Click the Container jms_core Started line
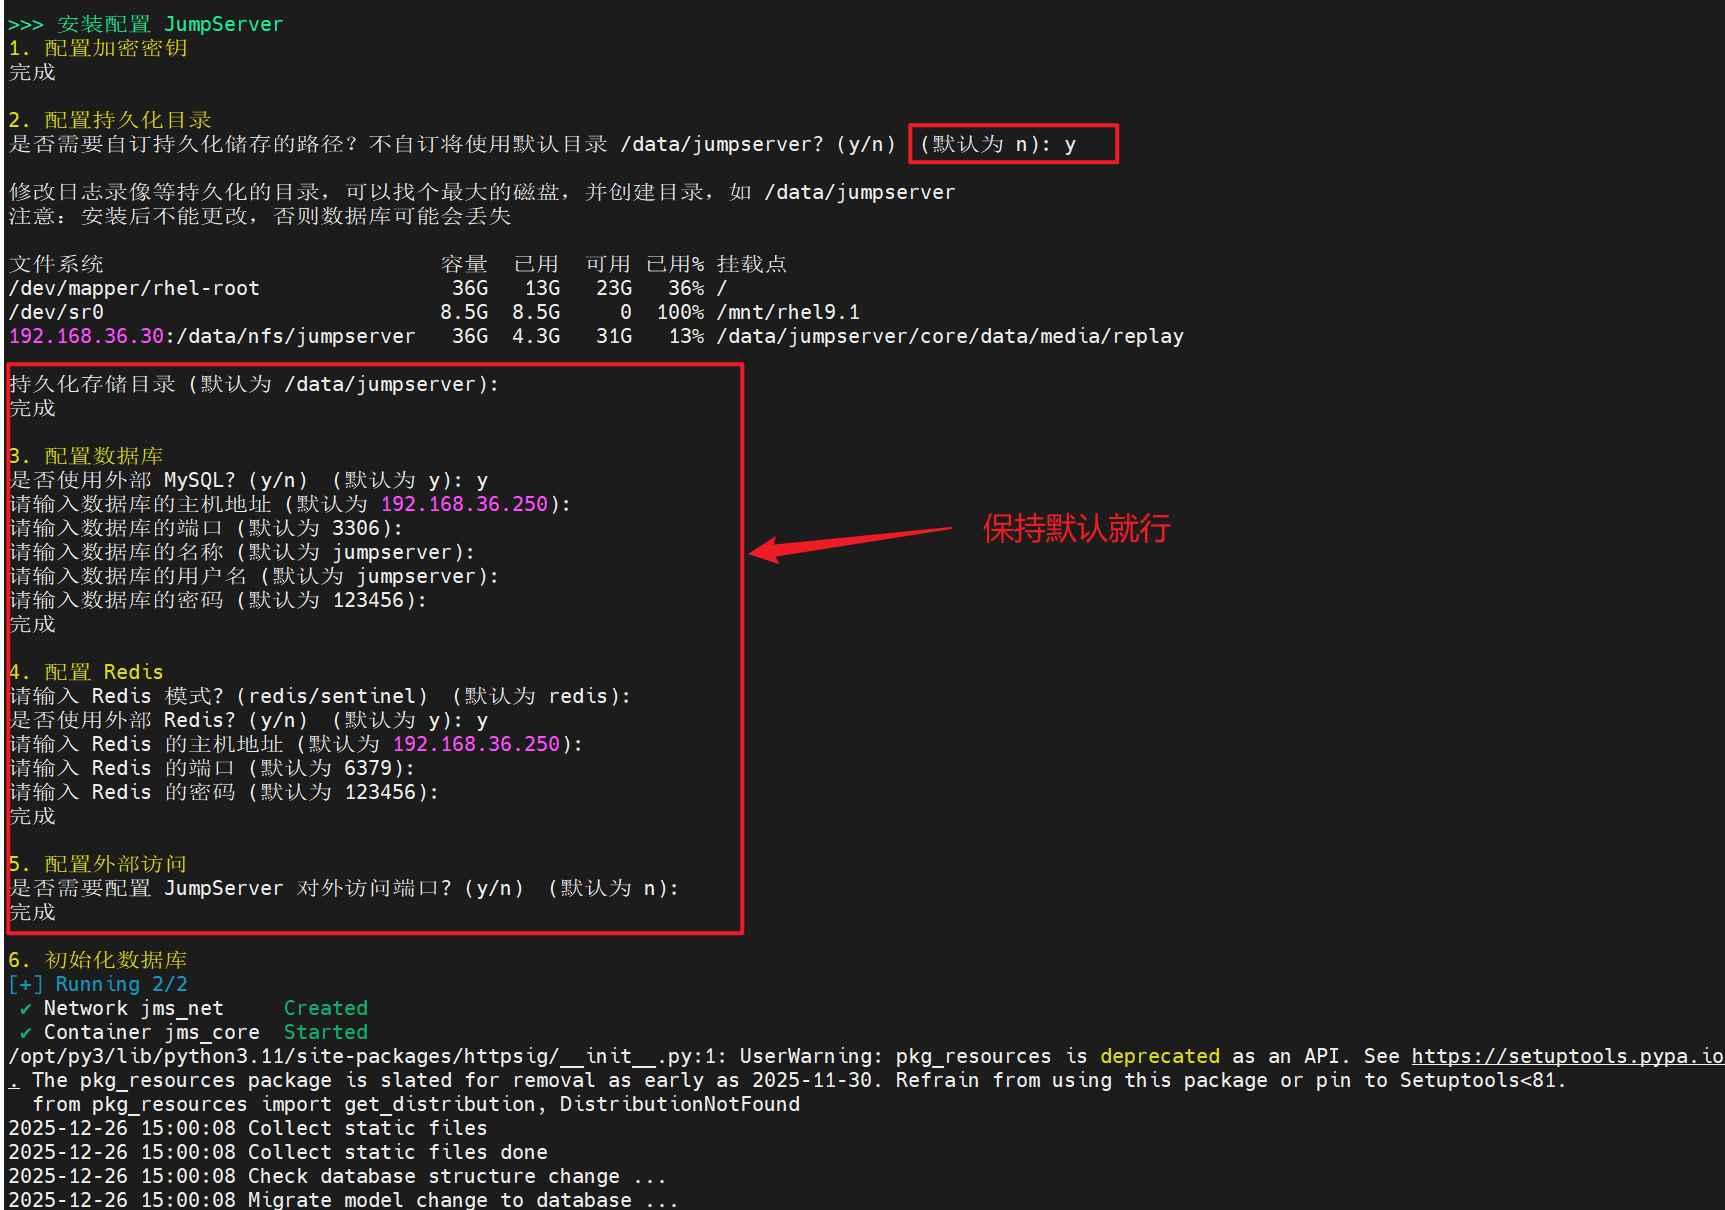Viewport: 1725px width, 1210px height. tap(195, 1032)
